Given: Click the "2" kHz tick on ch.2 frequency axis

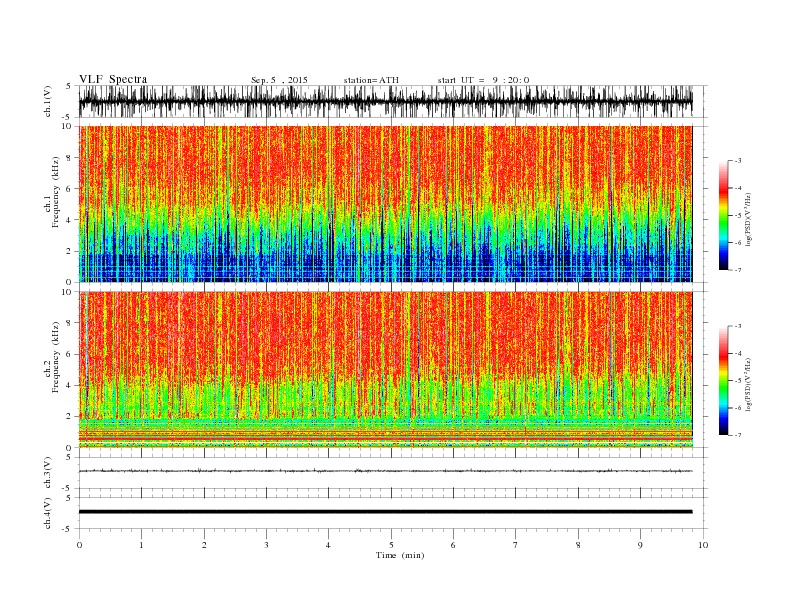Looking at the screenshot, I should click(x=70, y=417).
